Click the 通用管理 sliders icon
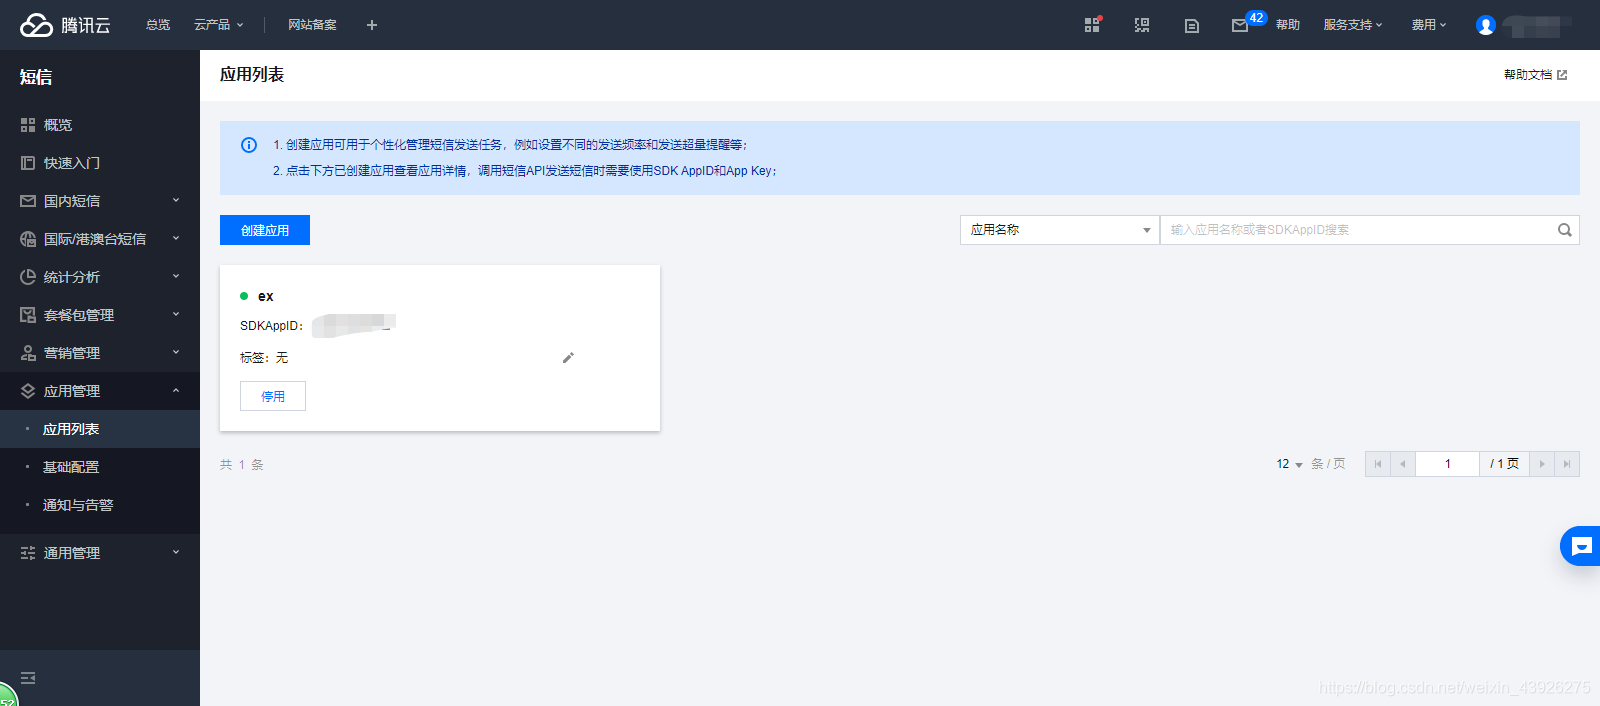This screenshot has width=1600, height=706. pyautogui.click(x=28, y=553)
